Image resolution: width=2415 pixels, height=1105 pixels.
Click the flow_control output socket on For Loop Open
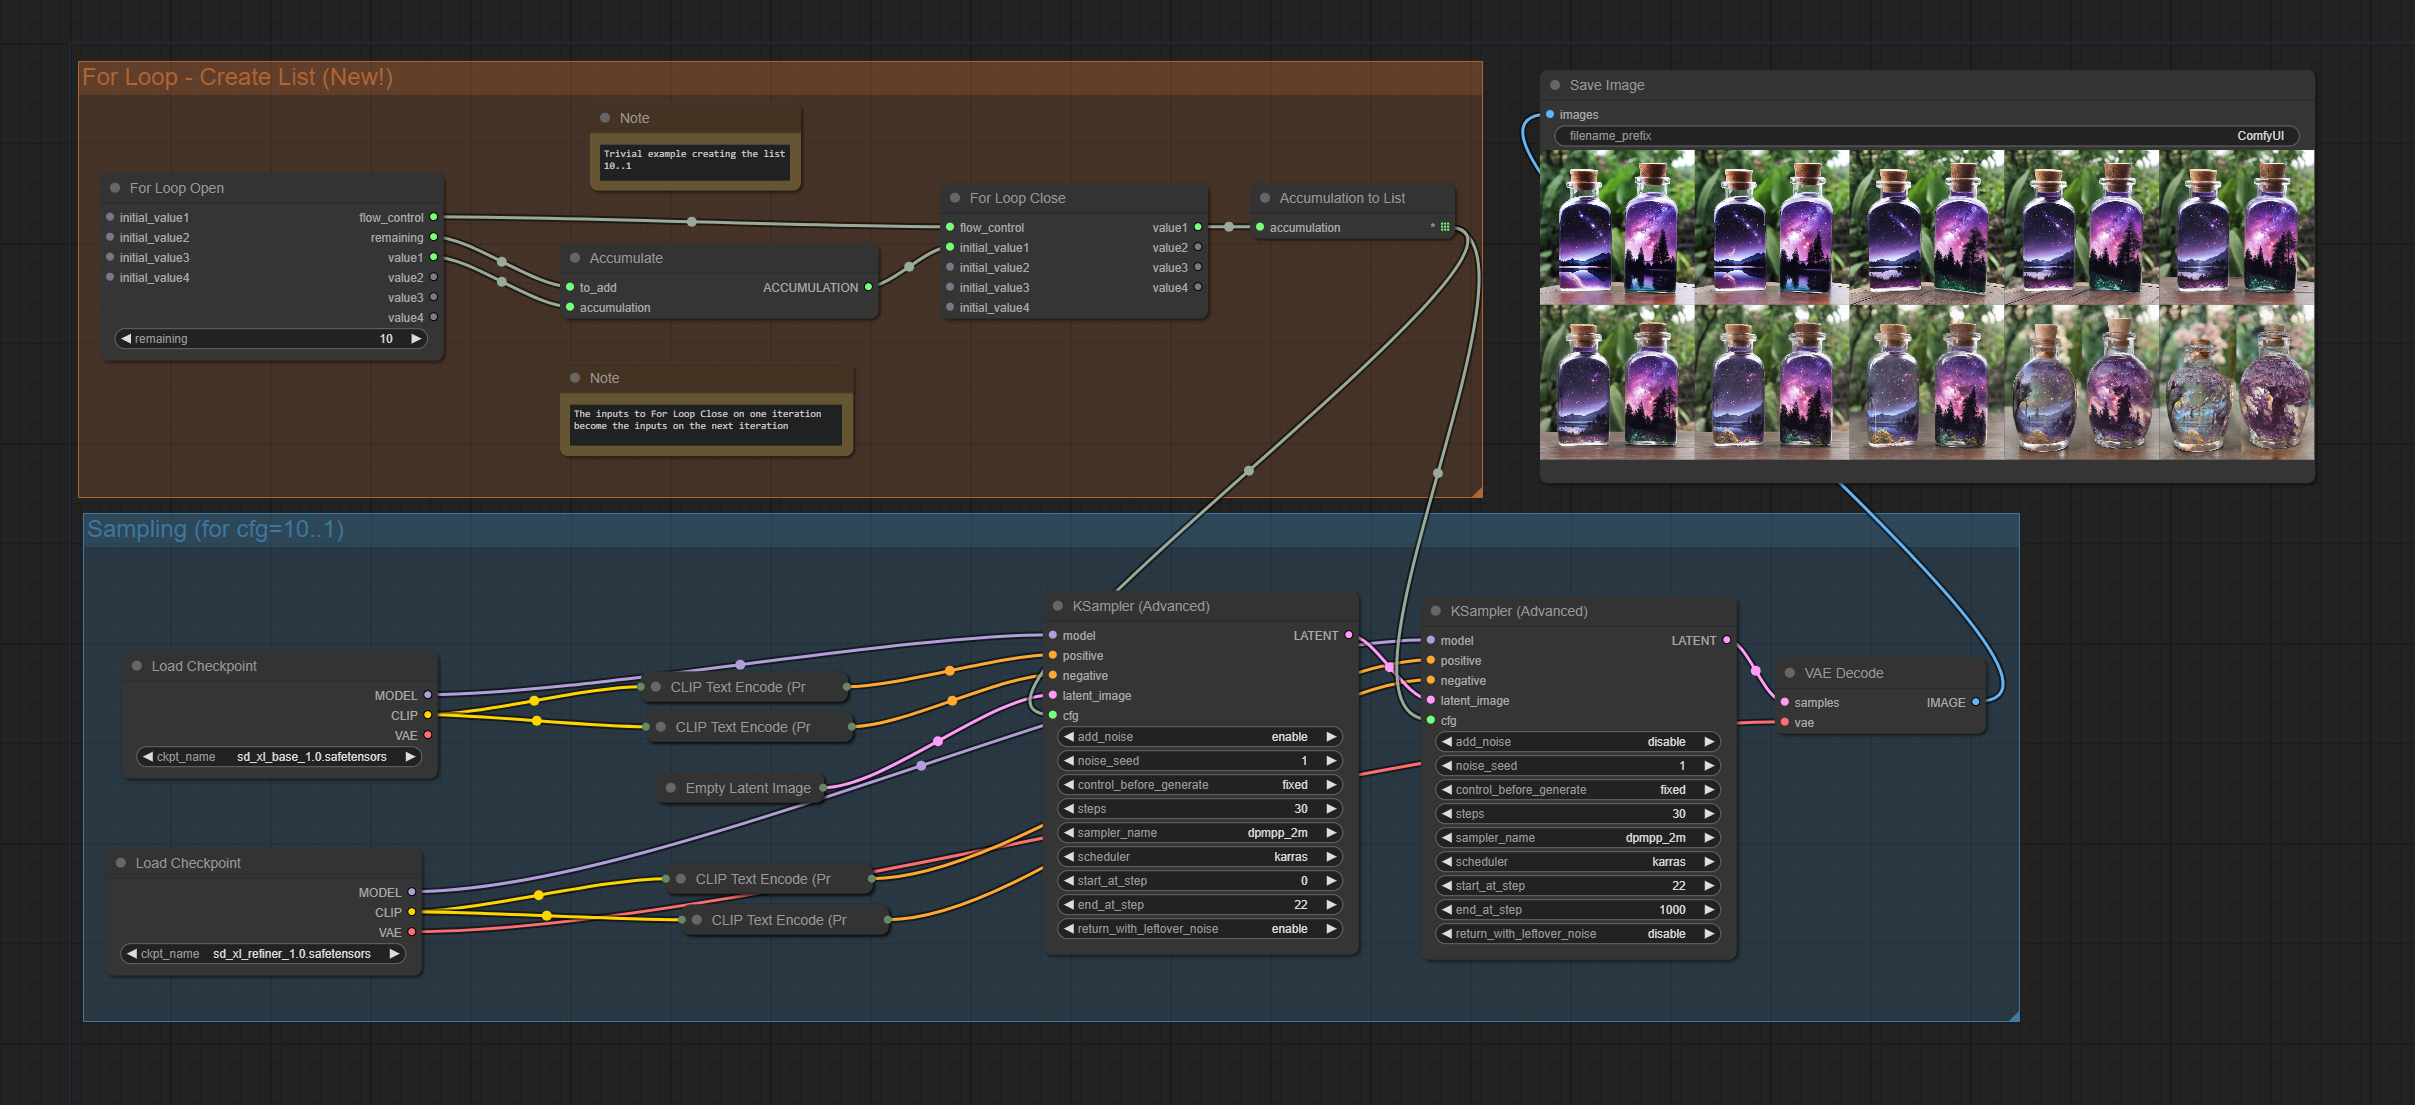pyautogui.click(x=433, y=217)
